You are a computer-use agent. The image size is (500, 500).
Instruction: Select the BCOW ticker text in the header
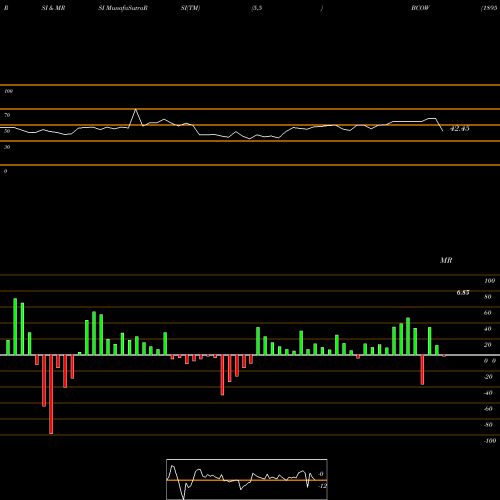(420, 8)
